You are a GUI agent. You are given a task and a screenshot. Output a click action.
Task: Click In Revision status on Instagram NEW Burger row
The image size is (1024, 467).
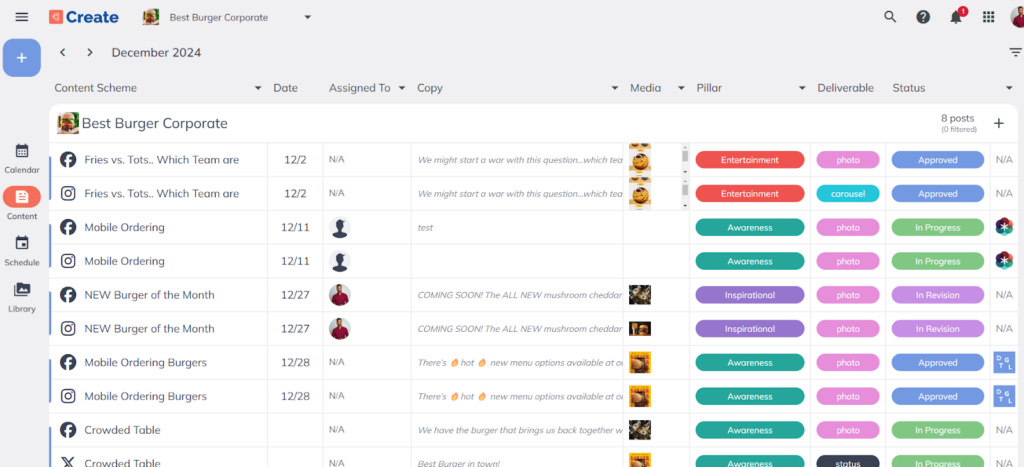click(938, 329)
